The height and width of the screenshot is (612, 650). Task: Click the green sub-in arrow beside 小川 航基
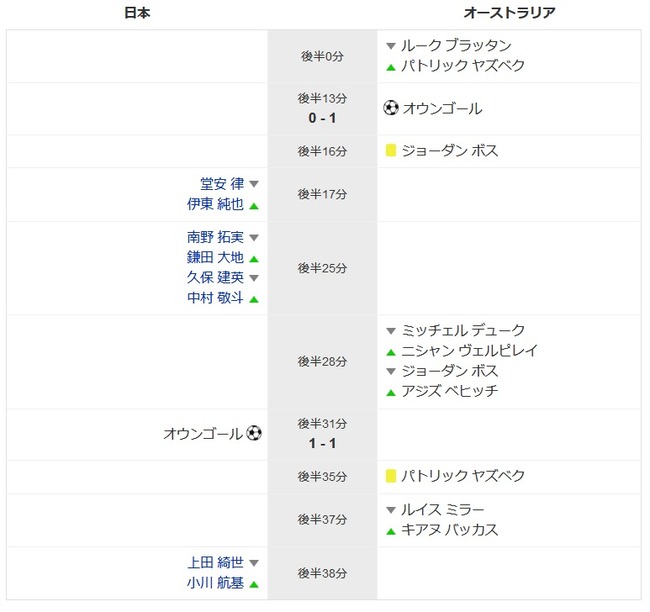click(254, 585)
